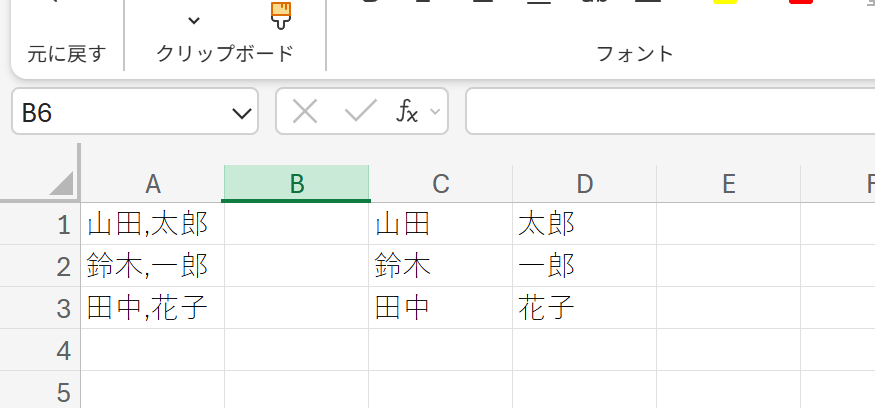Click inside the formula bar input
Viewport: 875px width, 408px height.
point(670,111)
